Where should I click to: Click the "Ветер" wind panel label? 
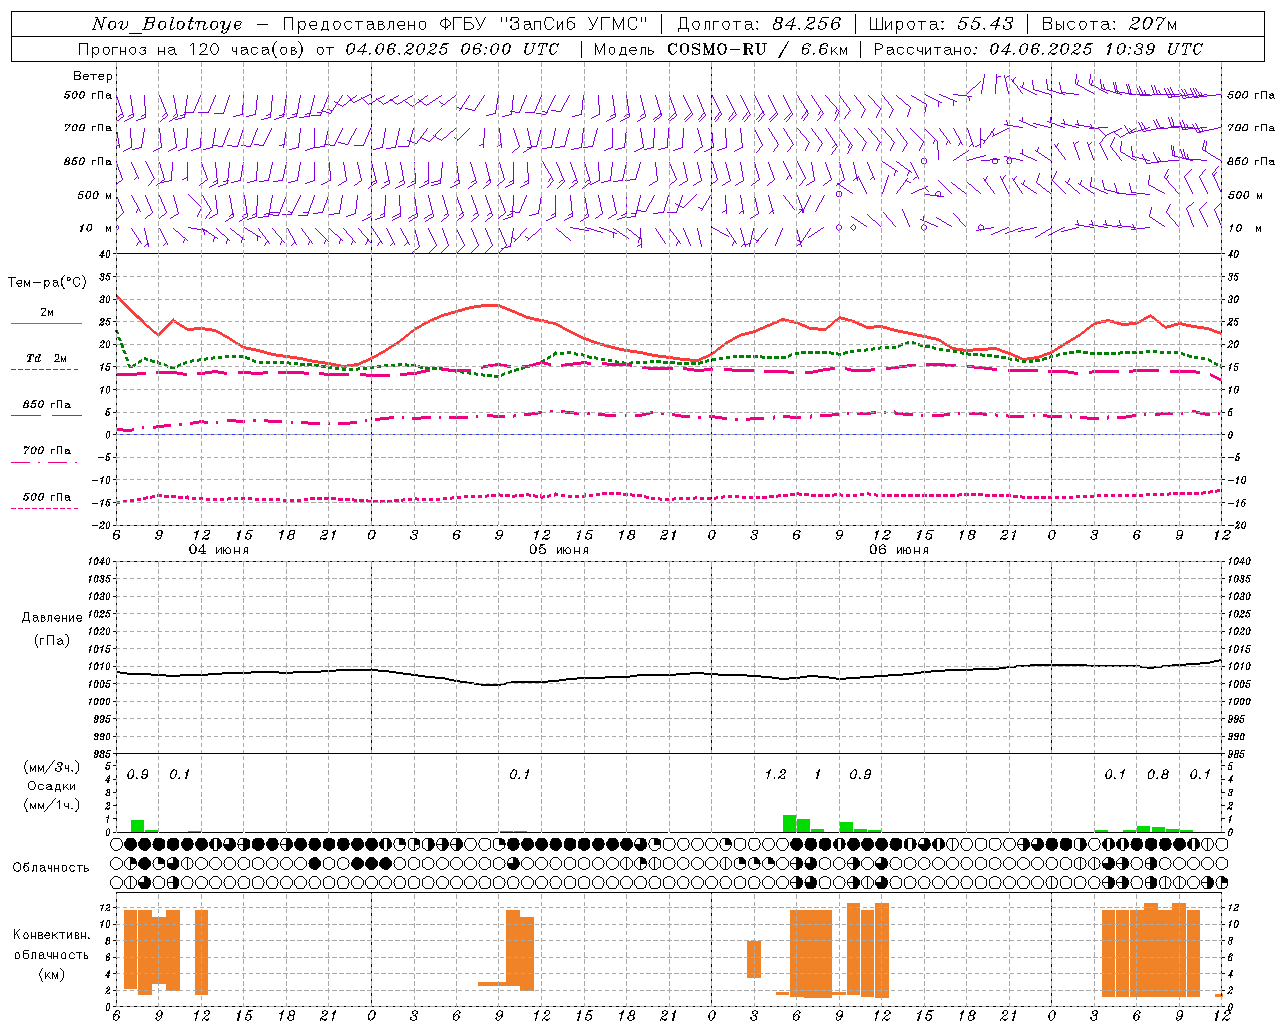(x=93, y=76)
